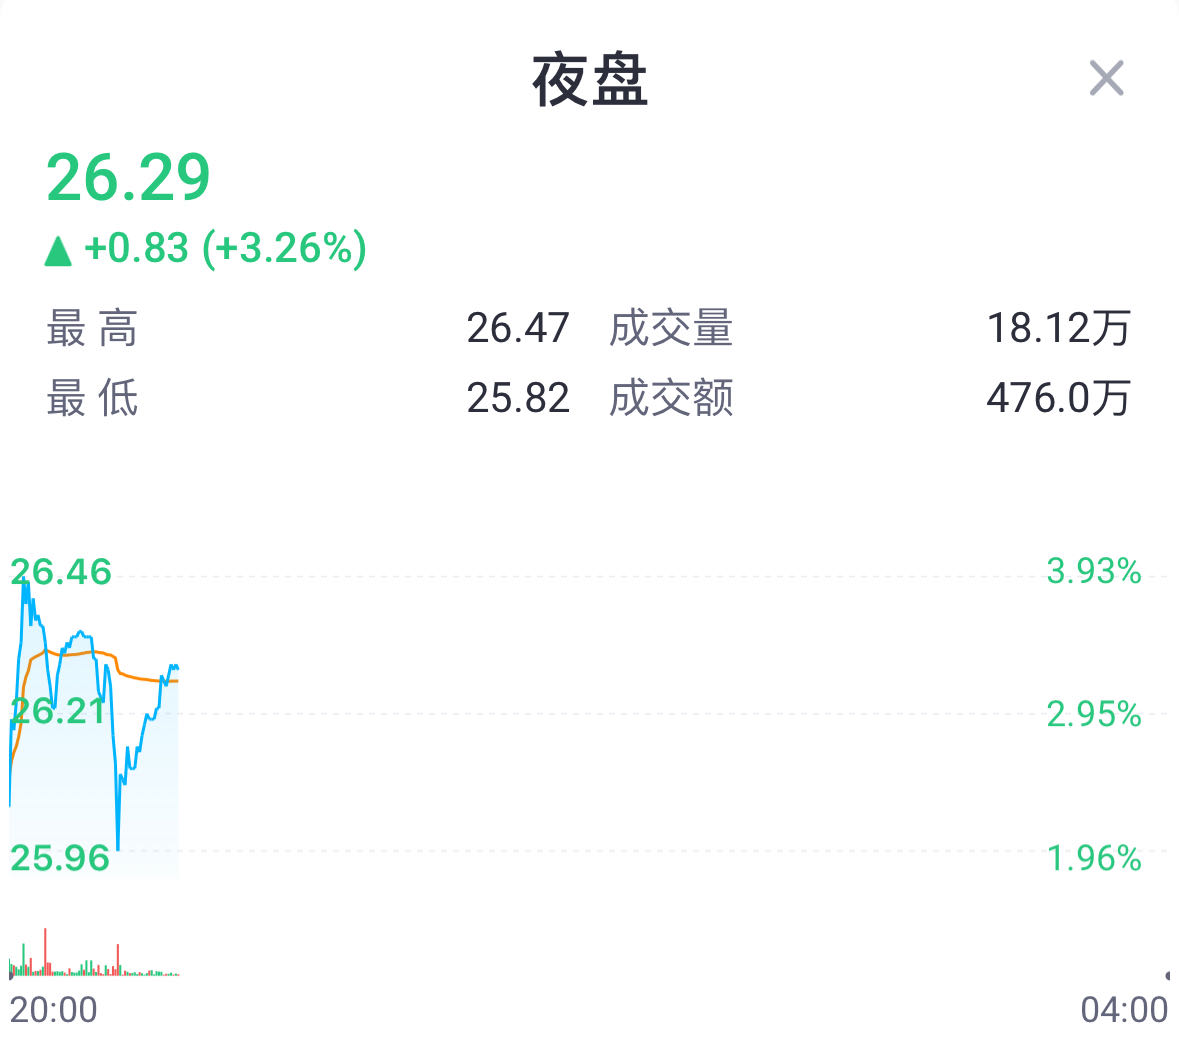Viewport: 1179px width, 1041px height.
Task: Select the 最高 value 26.47
Action: tap(517, 328)
